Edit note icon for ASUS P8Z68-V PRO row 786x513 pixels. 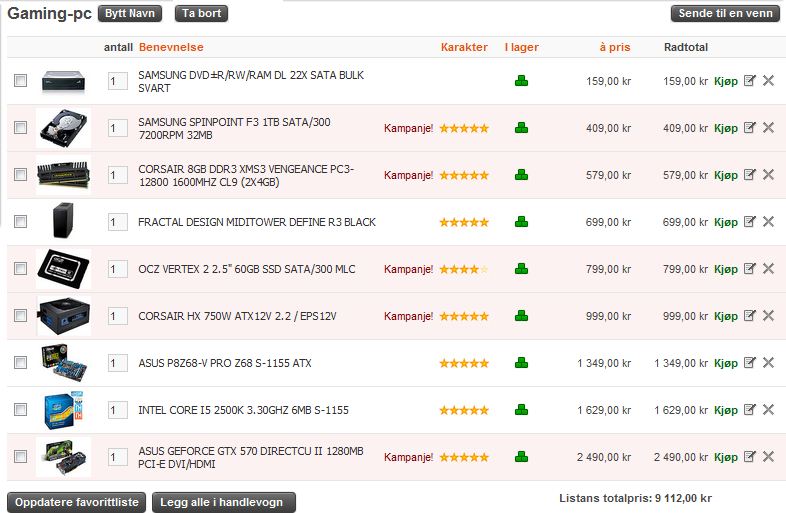point(749,363)
